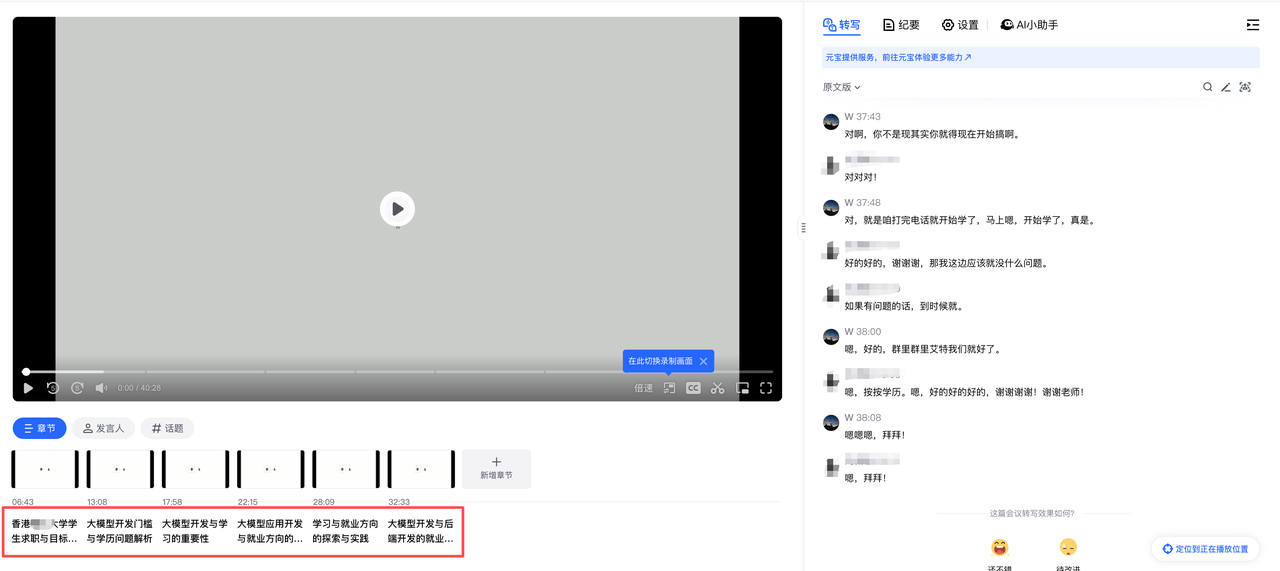Screen dimensions: 1280x571
Task: Close the 在此切换录制画面 tooltip
Action: coord(703,361)
